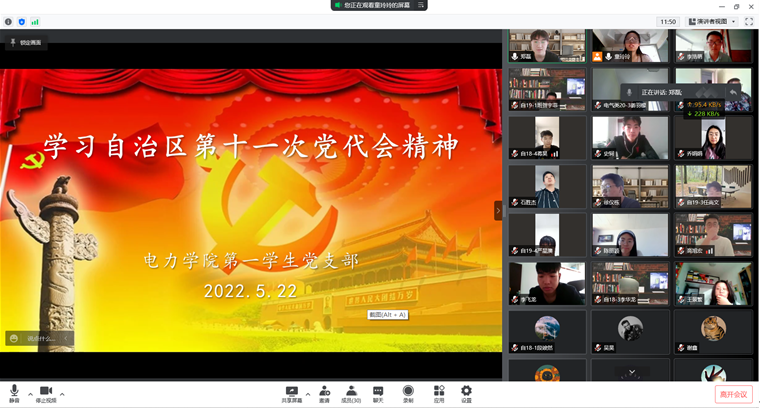Toggle the 锁定画面 pin screen button
The image size is (760, 410).
point(26,43)
